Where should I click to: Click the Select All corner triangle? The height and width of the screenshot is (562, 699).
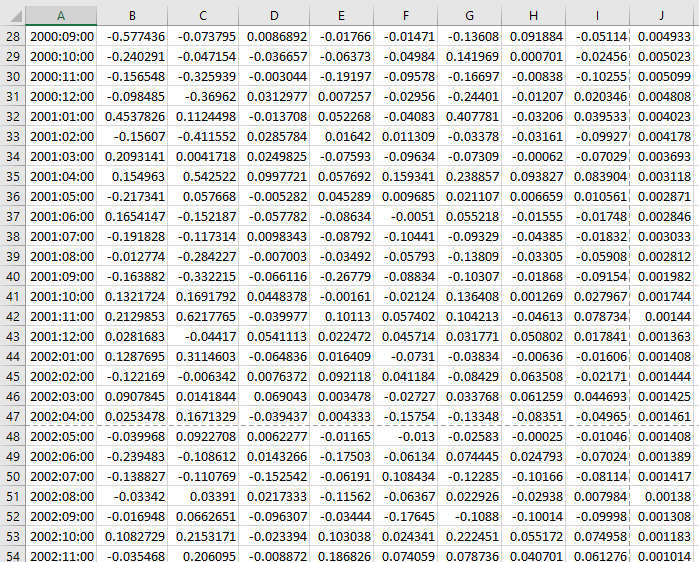click(16, 16)
